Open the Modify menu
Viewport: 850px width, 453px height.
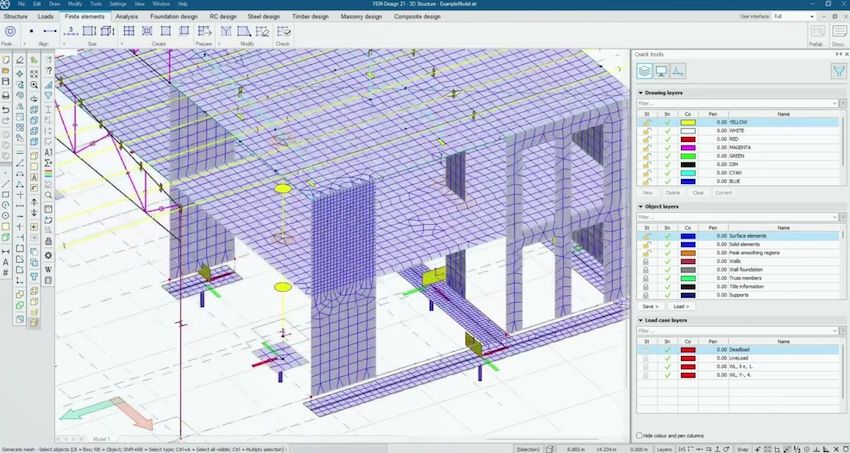click(75, 4)
